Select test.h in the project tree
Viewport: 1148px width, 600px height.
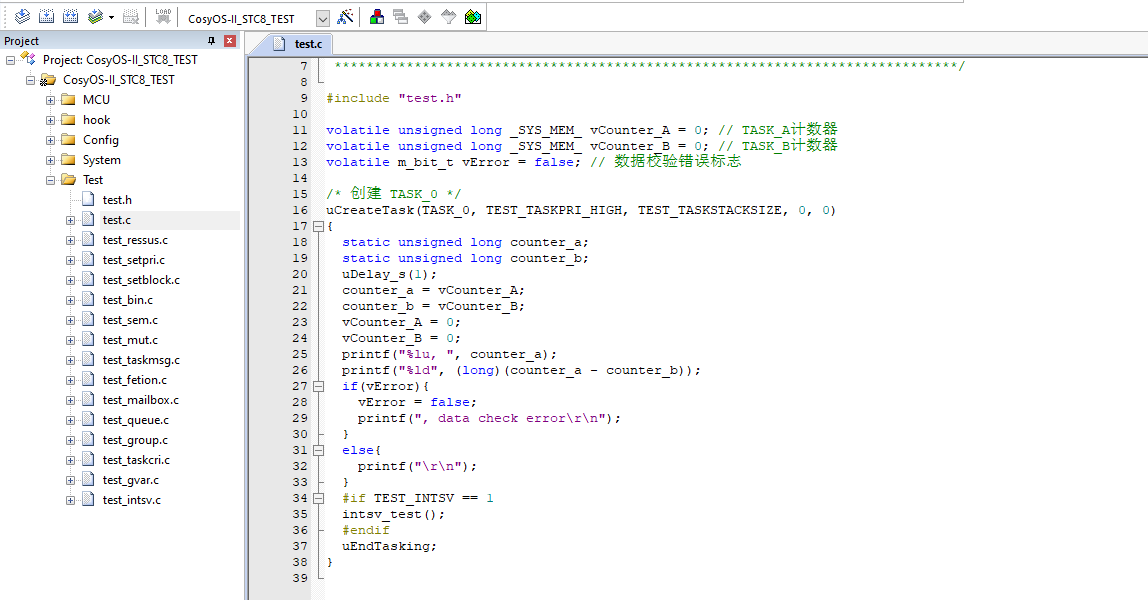point(117,200)
